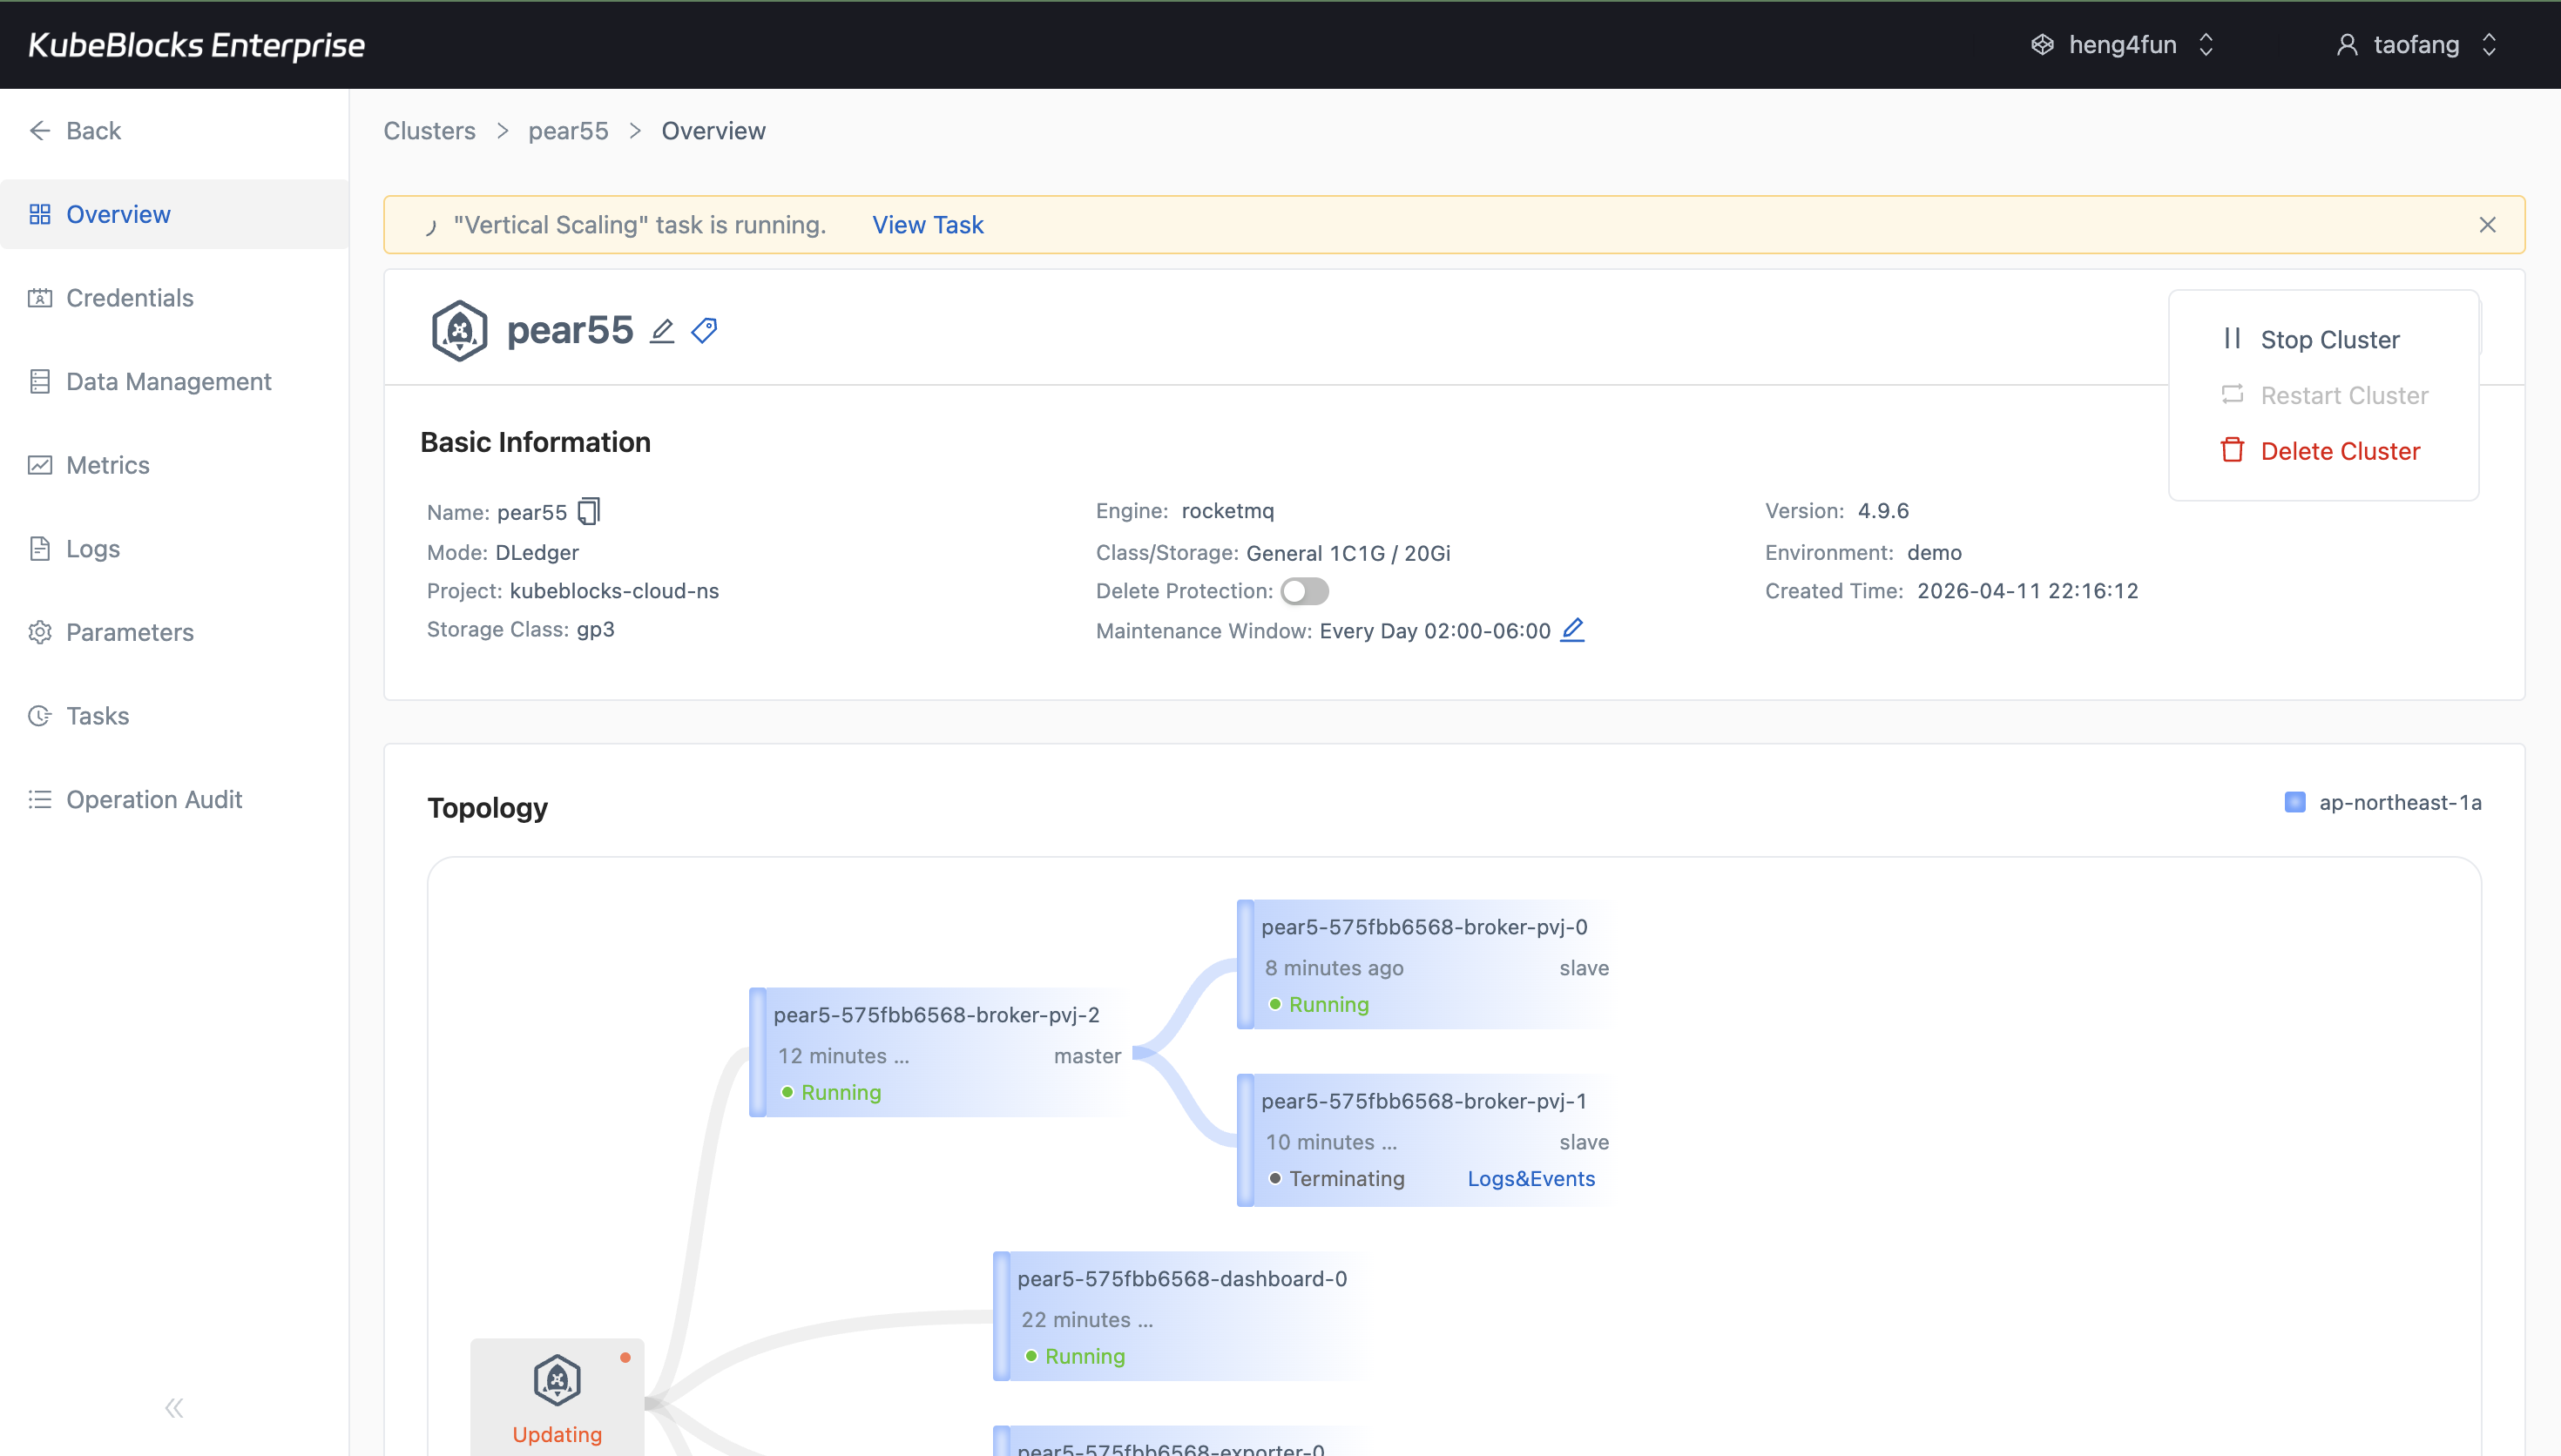Open the Metrics panel
The image size is (2561, 1456).
point(108,464)
